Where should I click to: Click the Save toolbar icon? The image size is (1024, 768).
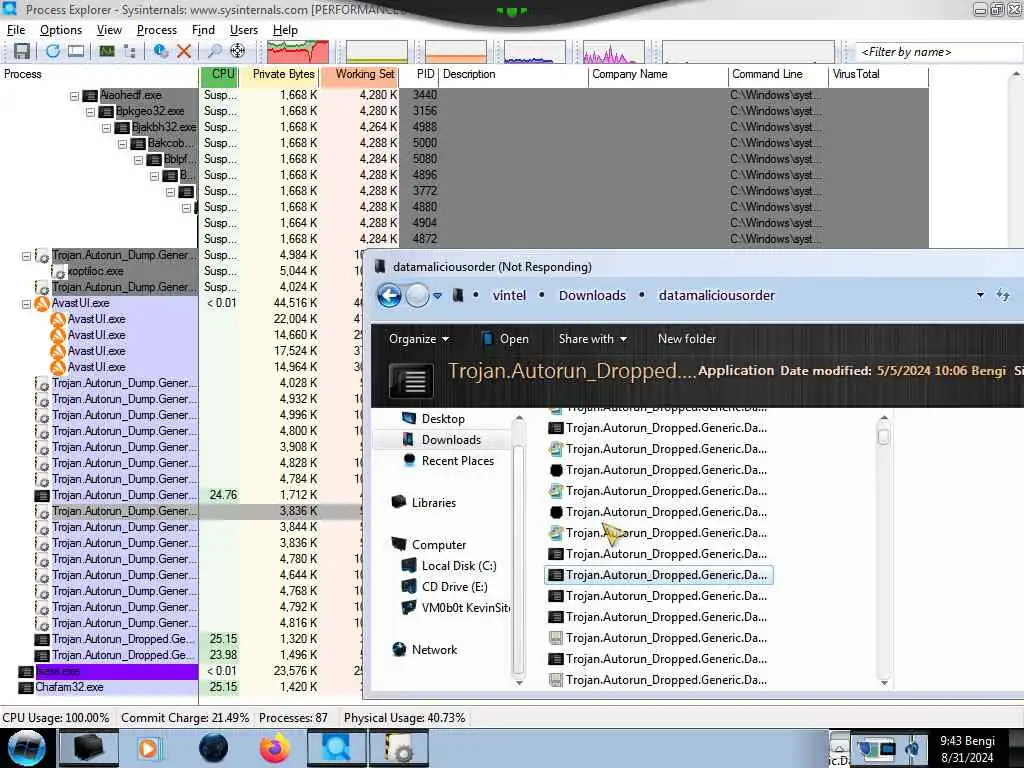click(x=22, y=51)
